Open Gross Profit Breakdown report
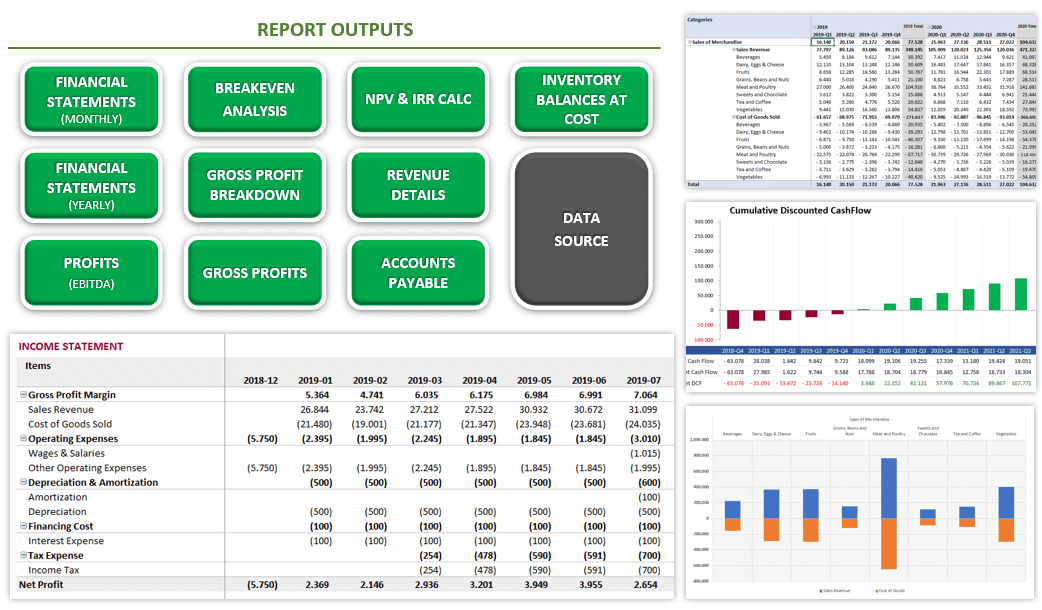The width and height of the screenshot is (1042, 610). pos(255,185)
